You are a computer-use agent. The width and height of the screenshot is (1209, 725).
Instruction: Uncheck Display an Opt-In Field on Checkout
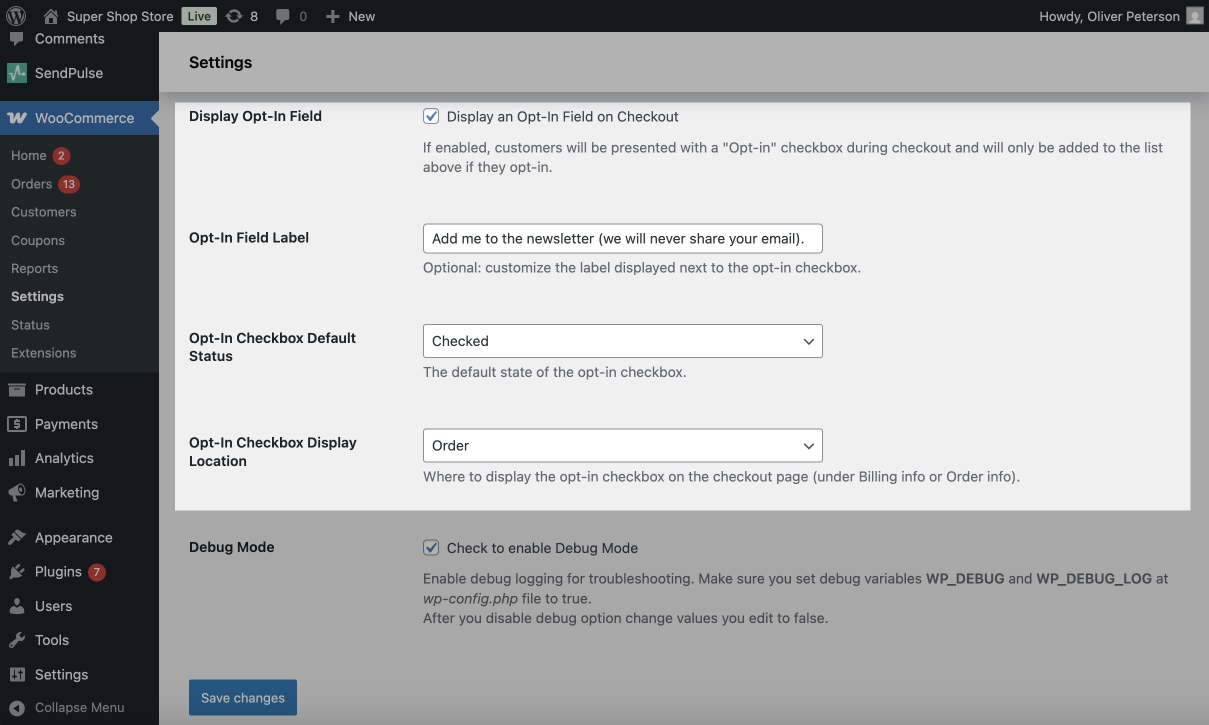(431, 116)
